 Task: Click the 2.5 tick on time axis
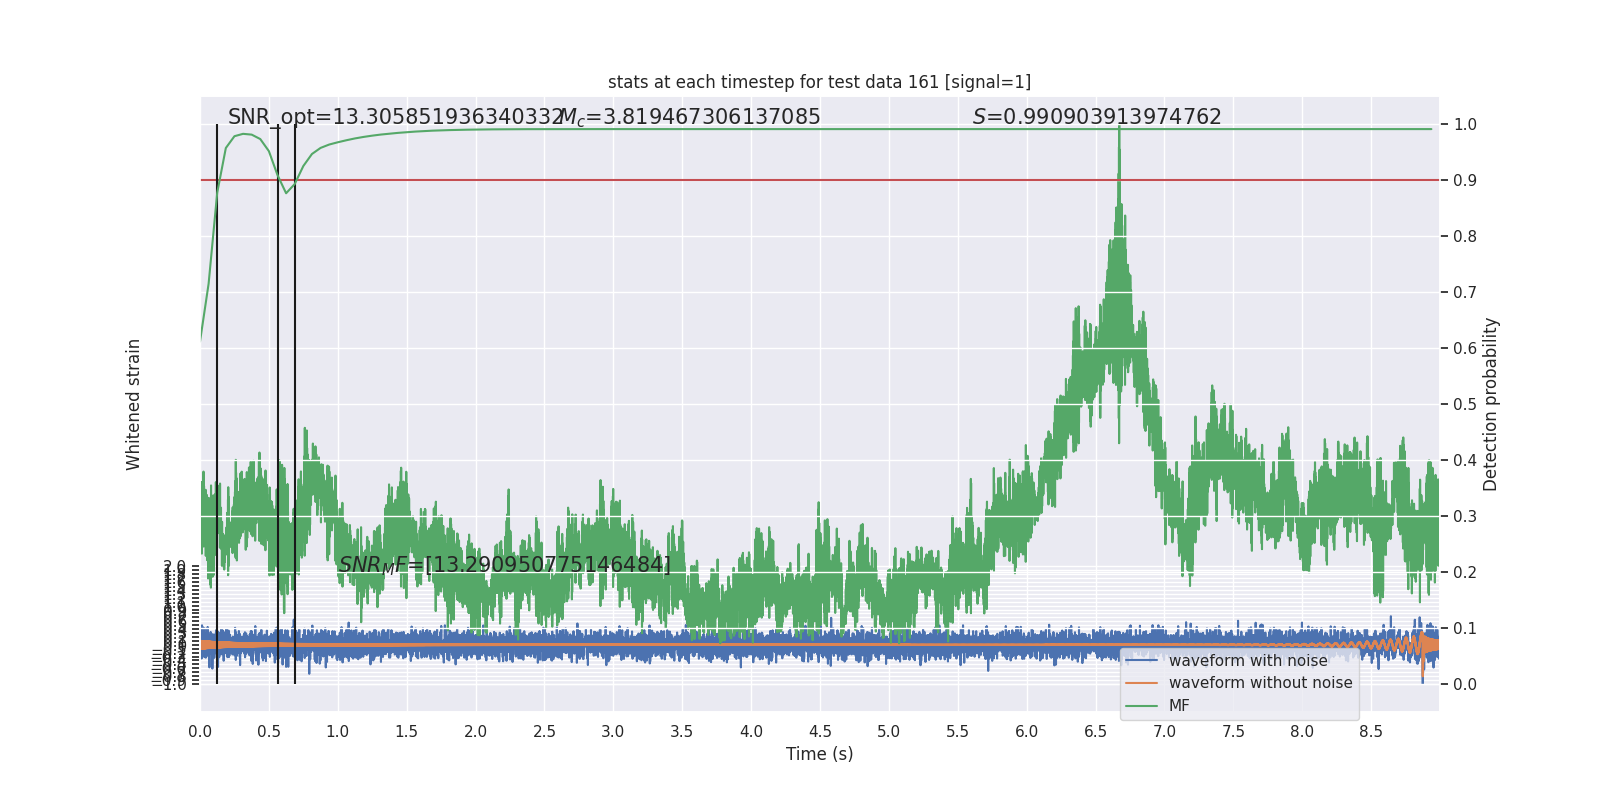point(545,732)
